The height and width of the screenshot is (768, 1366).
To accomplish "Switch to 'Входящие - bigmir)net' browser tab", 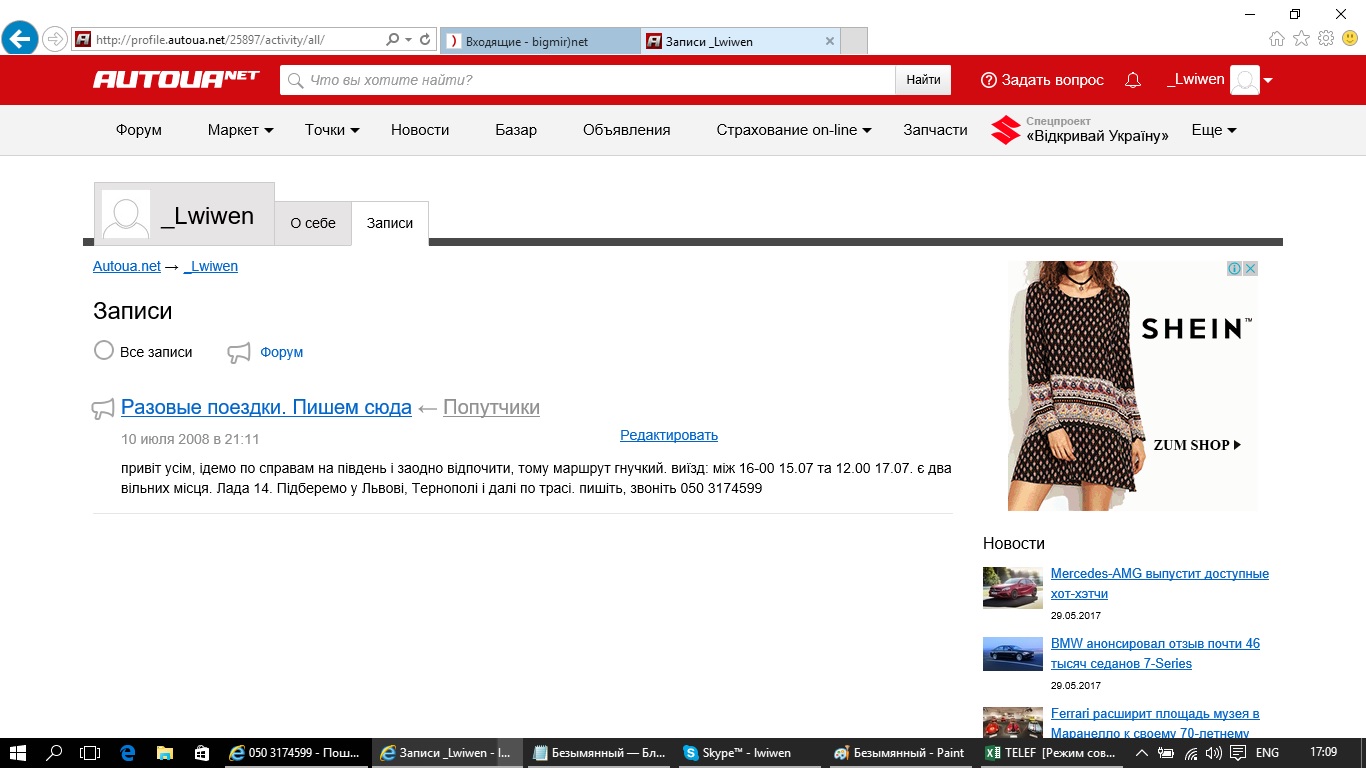I will coord(538,41).
